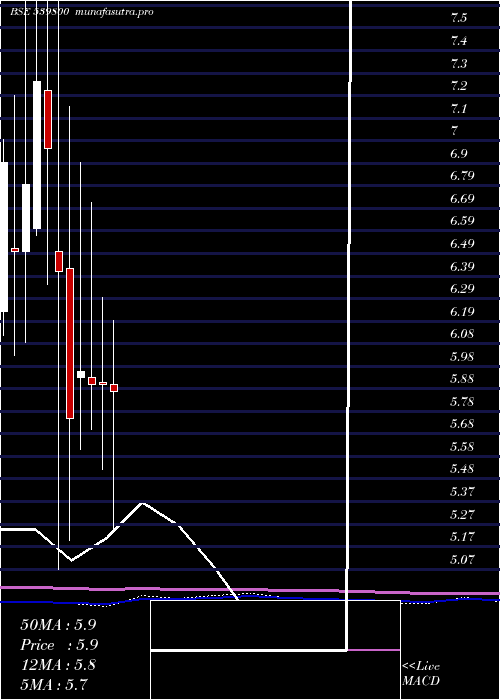Click the 6.39 price axis label
The image size is (500, 700).
tap(462, 267)
